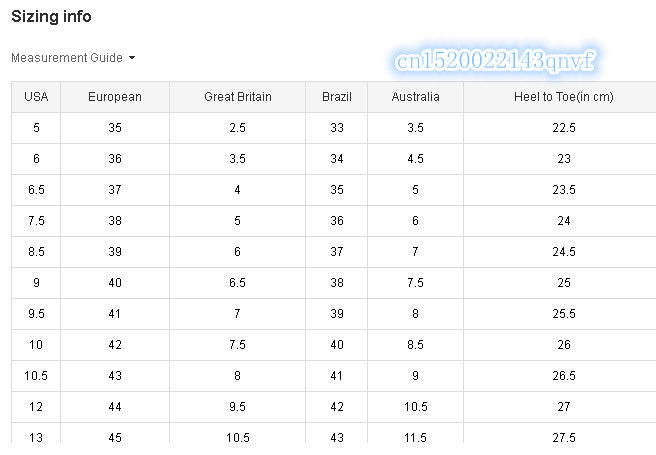Click Great Britain size 6.5 cell
The image size is (656, 455).
[237, 283]
